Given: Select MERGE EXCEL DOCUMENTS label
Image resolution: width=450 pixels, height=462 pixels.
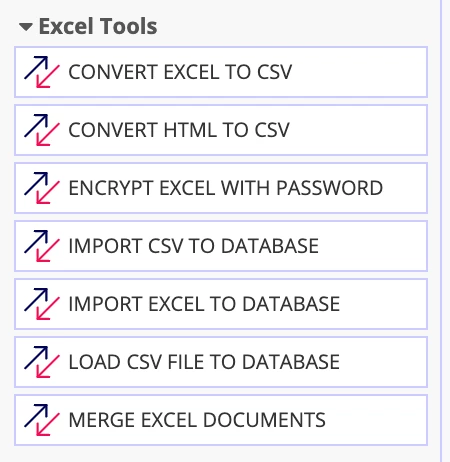Looking at the screenshot, I should click(197, 420).
